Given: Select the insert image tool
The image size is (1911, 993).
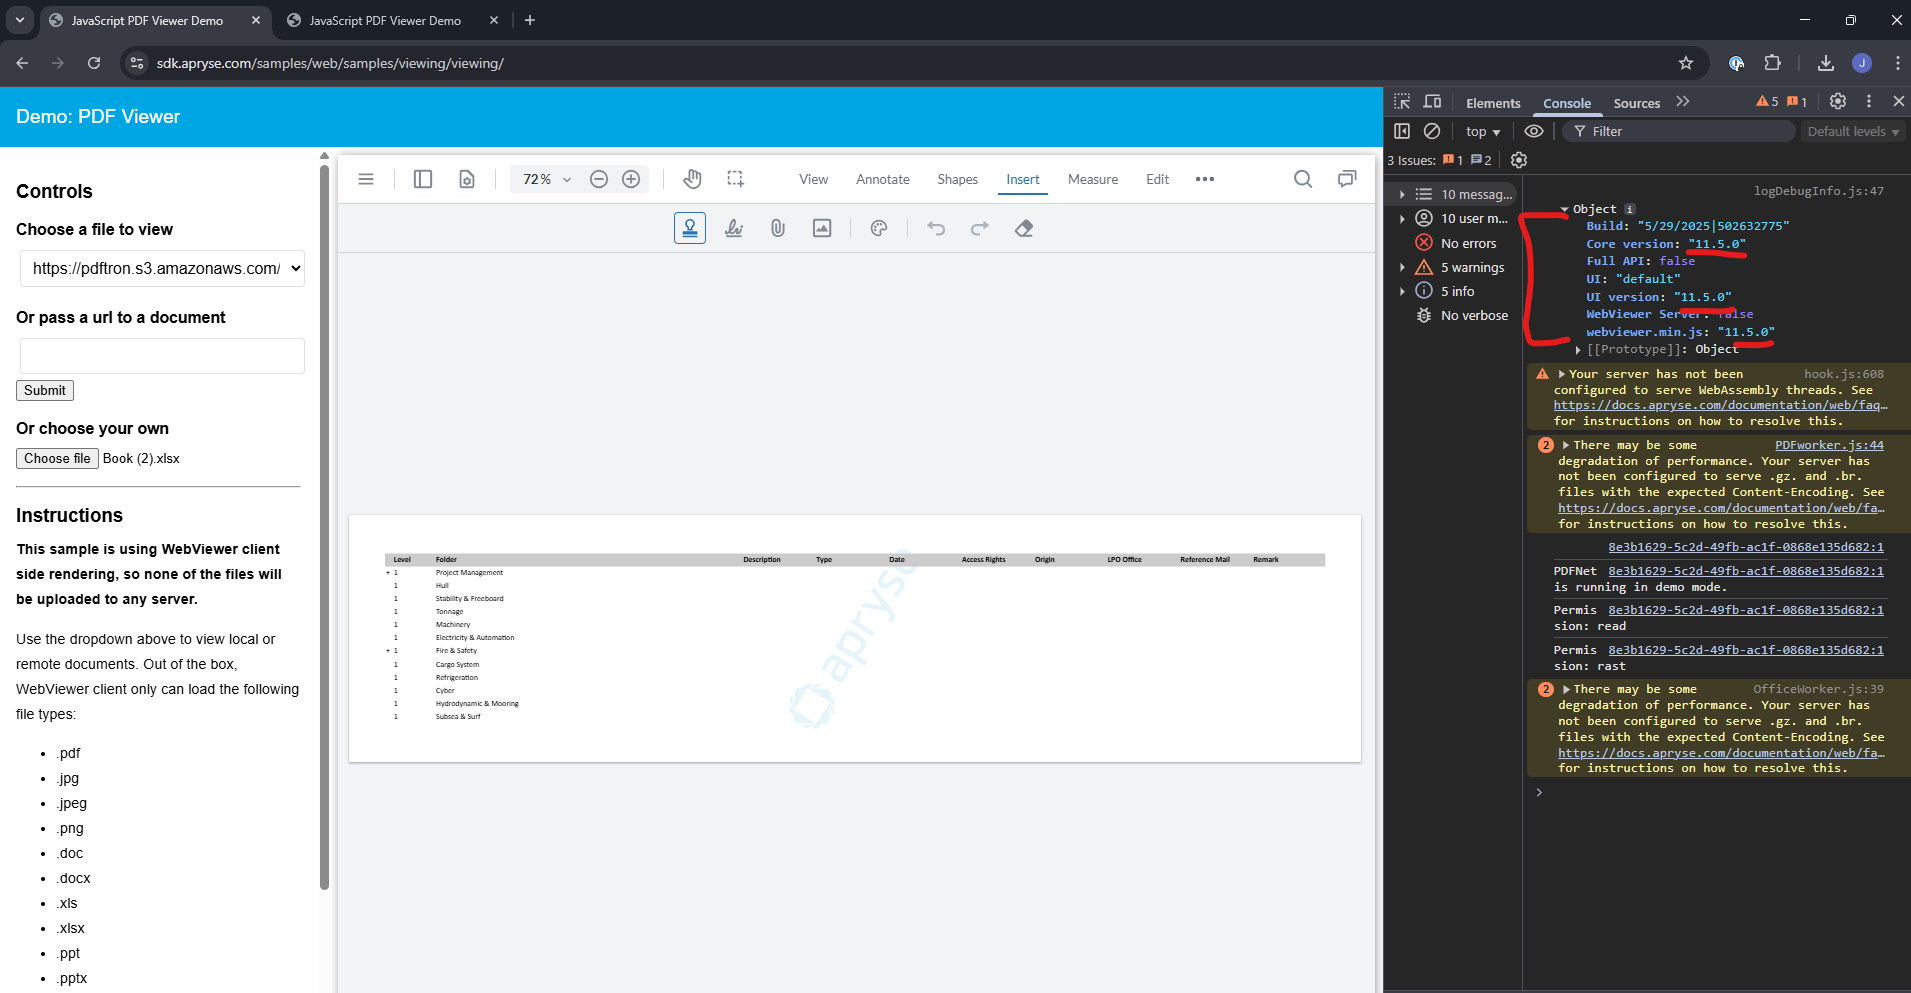Looking at the screenshot, I should (822, 228).
